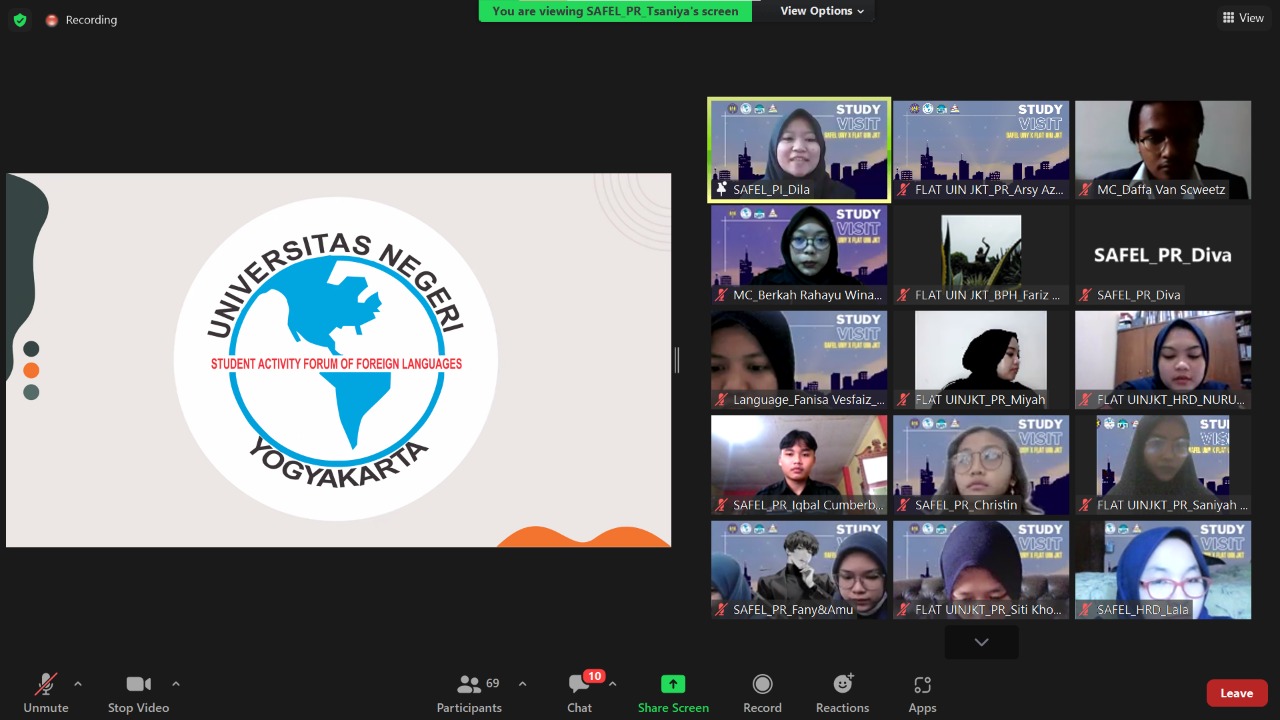Image resolution: width=1280 pixels, height=720 pixels.
Task: Click the green encryption shield icon
Action: (x=20, y=20)
